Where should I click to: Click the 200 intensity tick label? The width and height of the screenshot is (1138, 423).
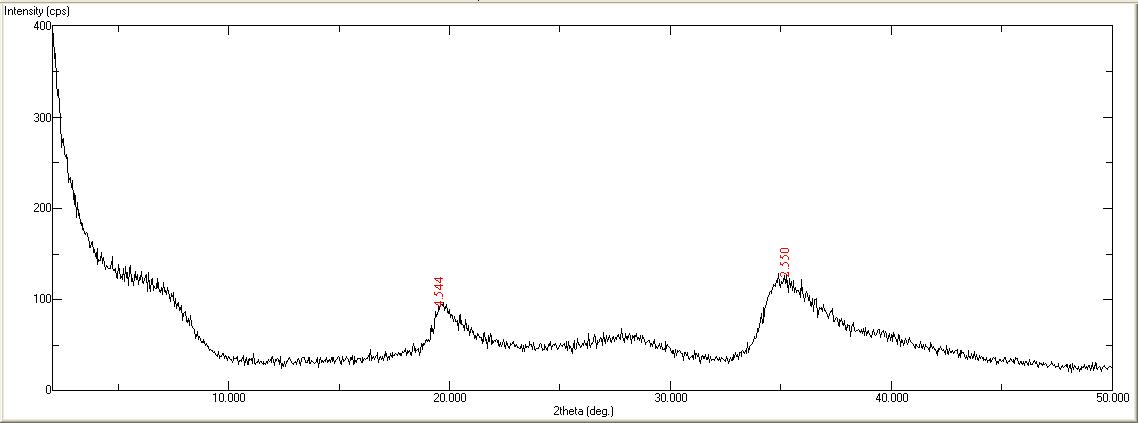tap(41, 209)
